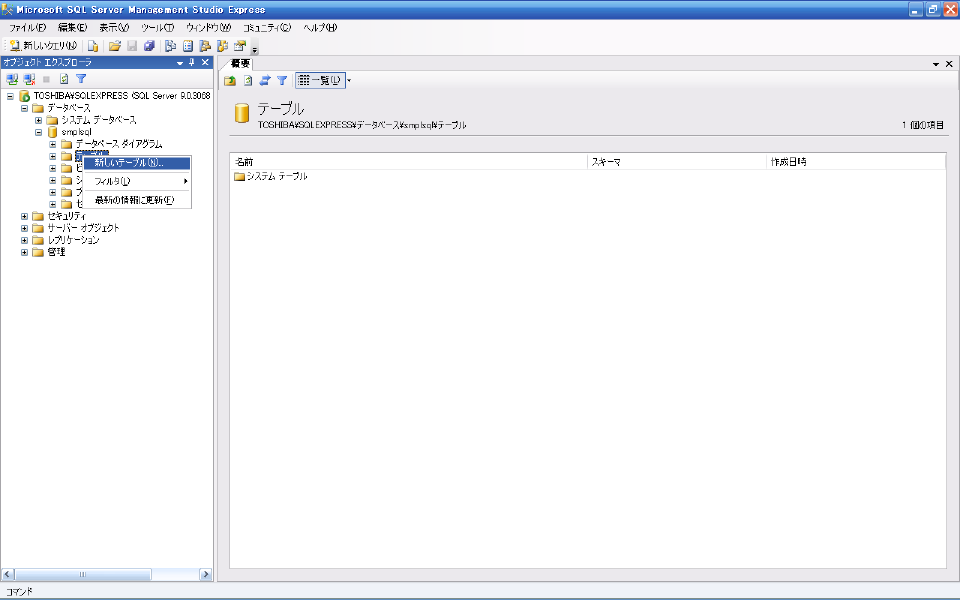
Task: Collapse the TOSHIBA\SQLEXPRESS server node
Action: coord(10,96)
